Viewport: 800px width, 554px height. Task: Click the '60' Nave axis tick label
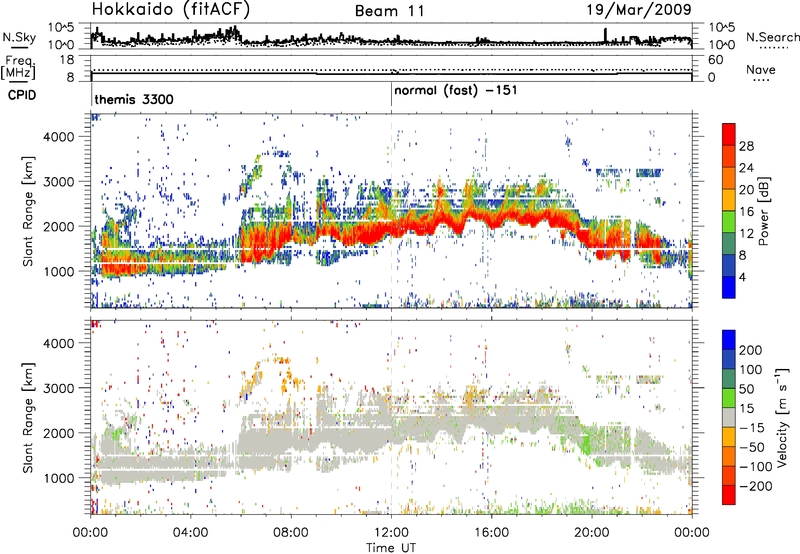coord(716,60)
